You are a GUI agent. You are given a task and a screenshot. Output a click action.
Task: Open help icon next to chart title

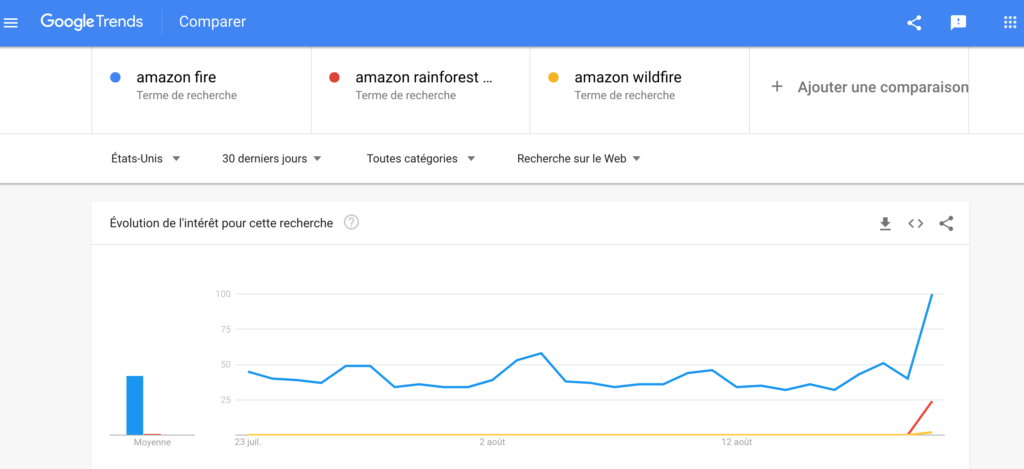tap(351, 223)
